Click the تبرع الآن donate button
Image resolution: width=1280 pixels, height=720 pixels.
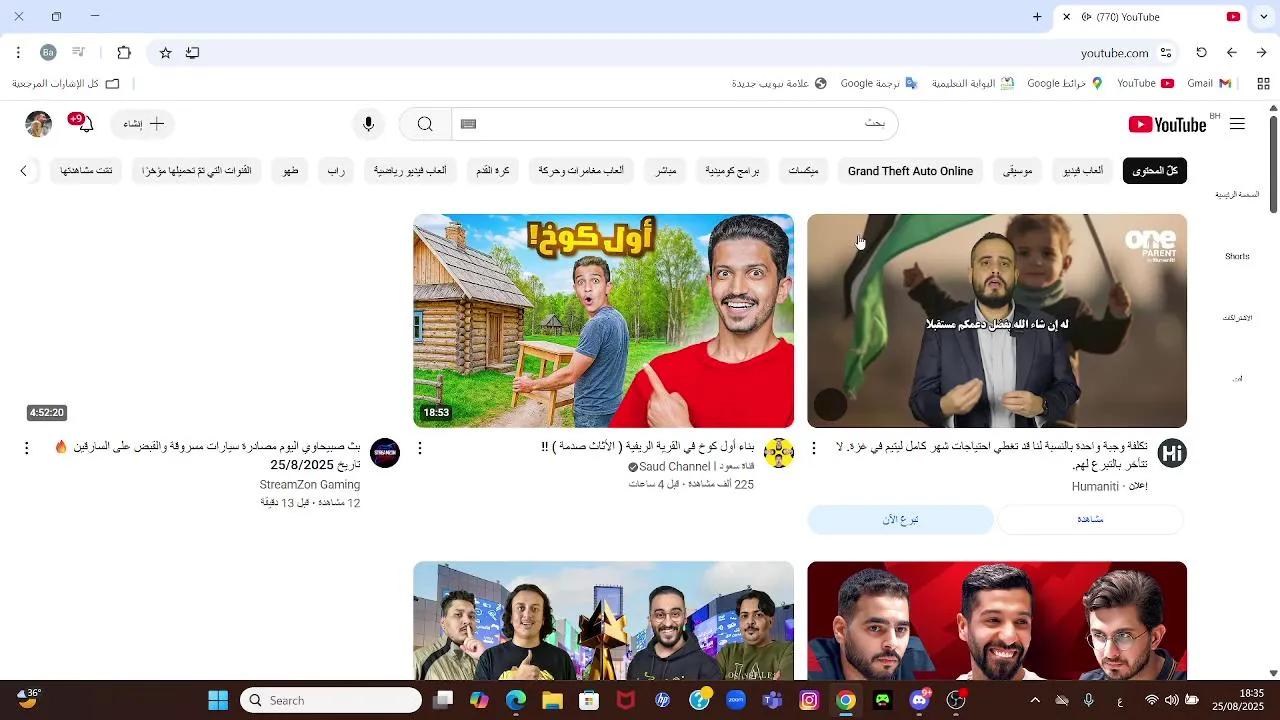(900, 520)
